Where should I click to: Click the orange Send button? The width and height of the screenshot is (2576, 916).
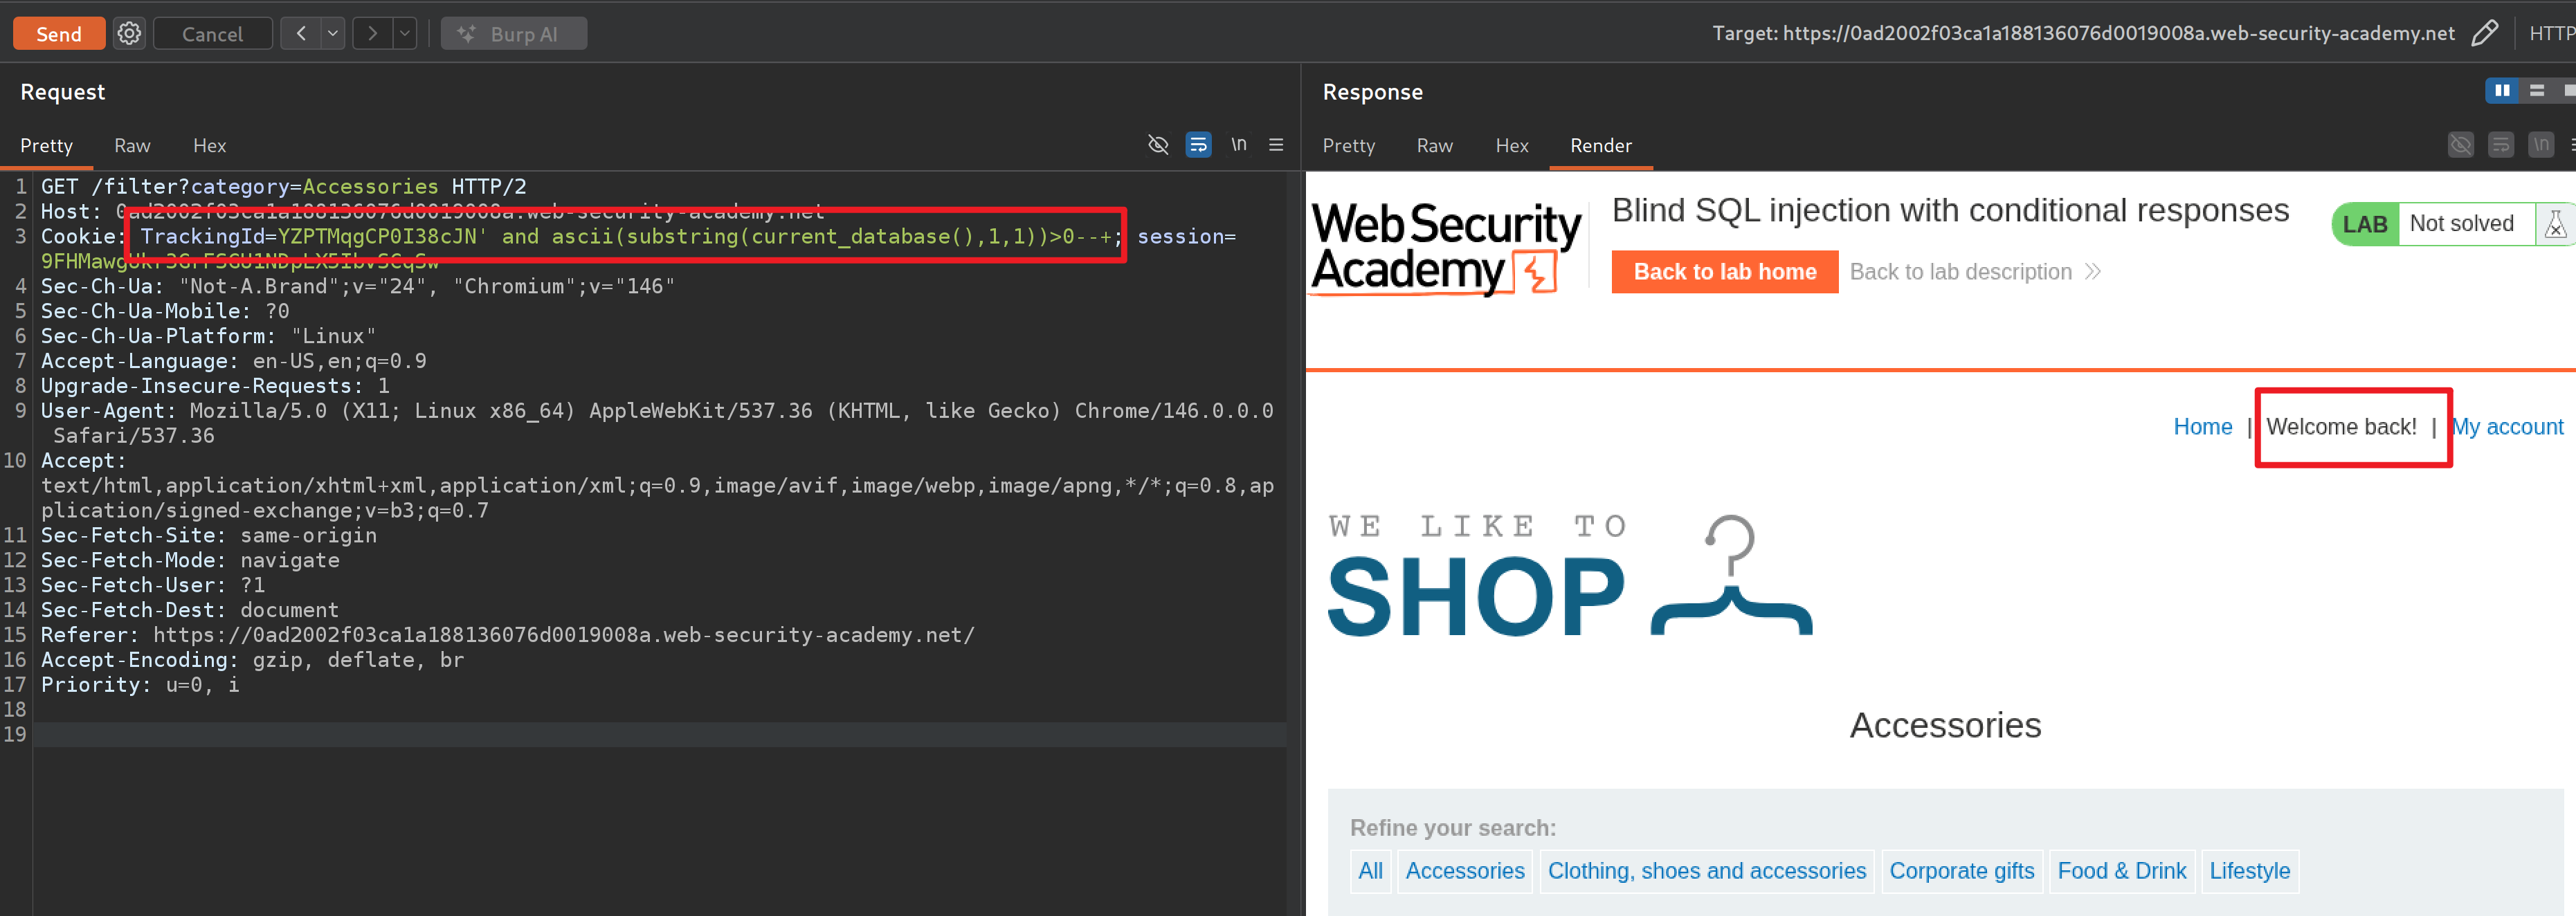[59, 33]
